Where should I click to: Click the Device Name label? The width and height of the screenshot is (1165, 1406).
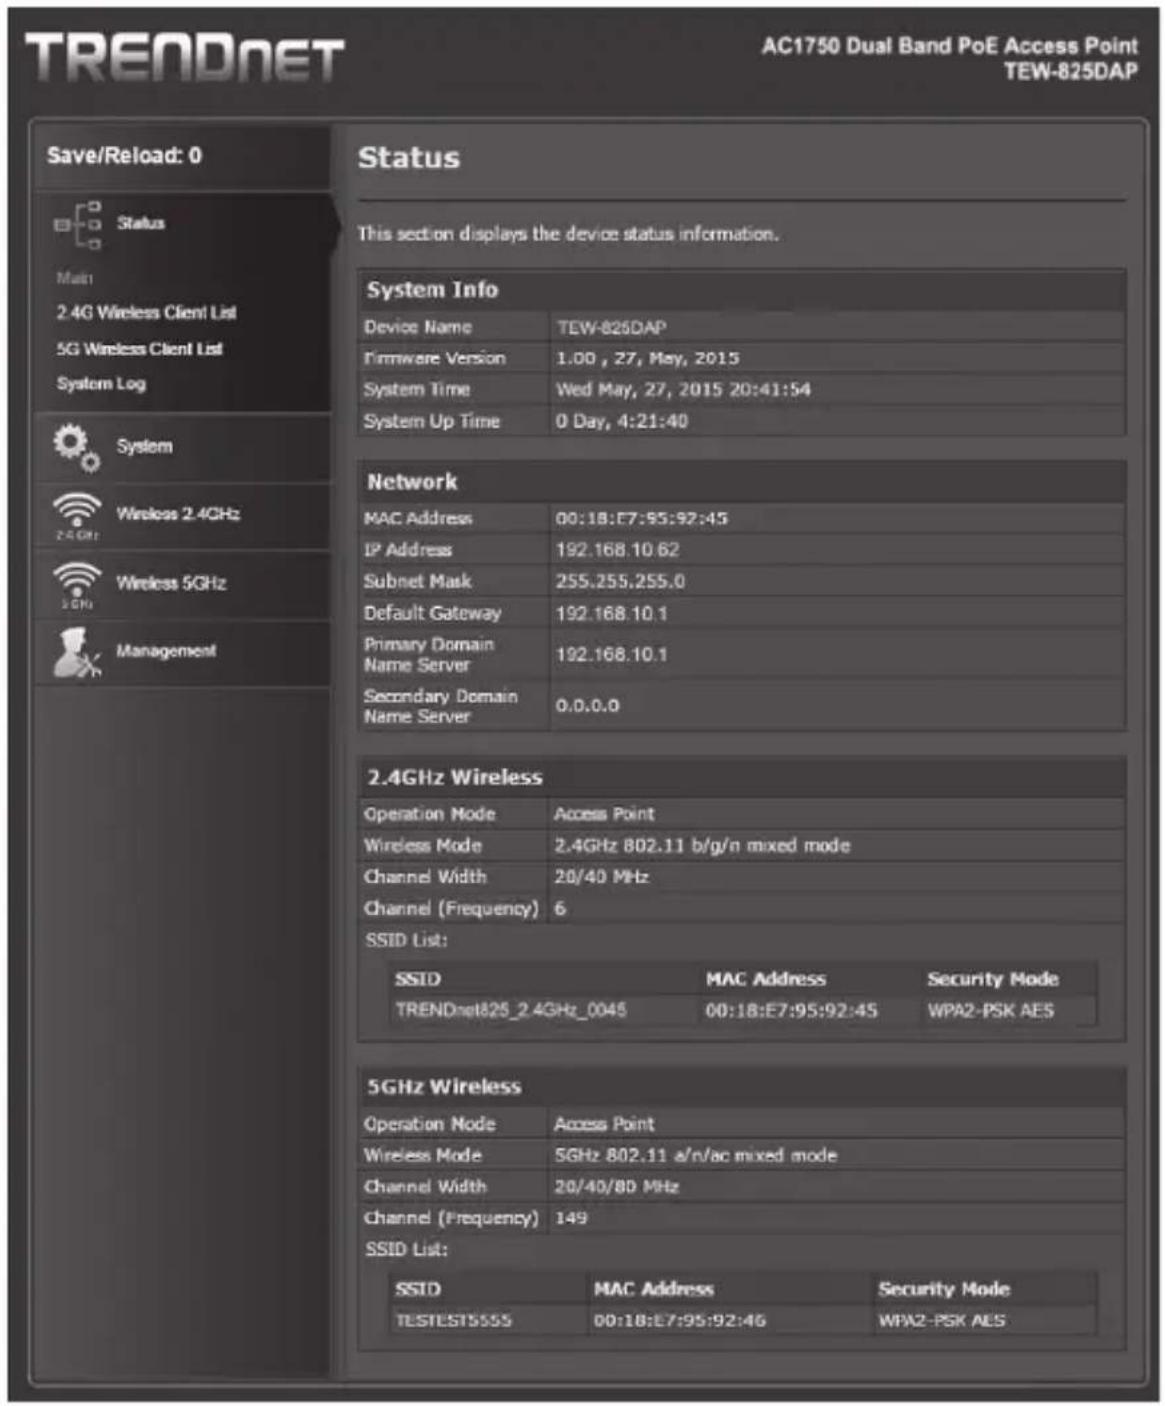click(417, 327)
